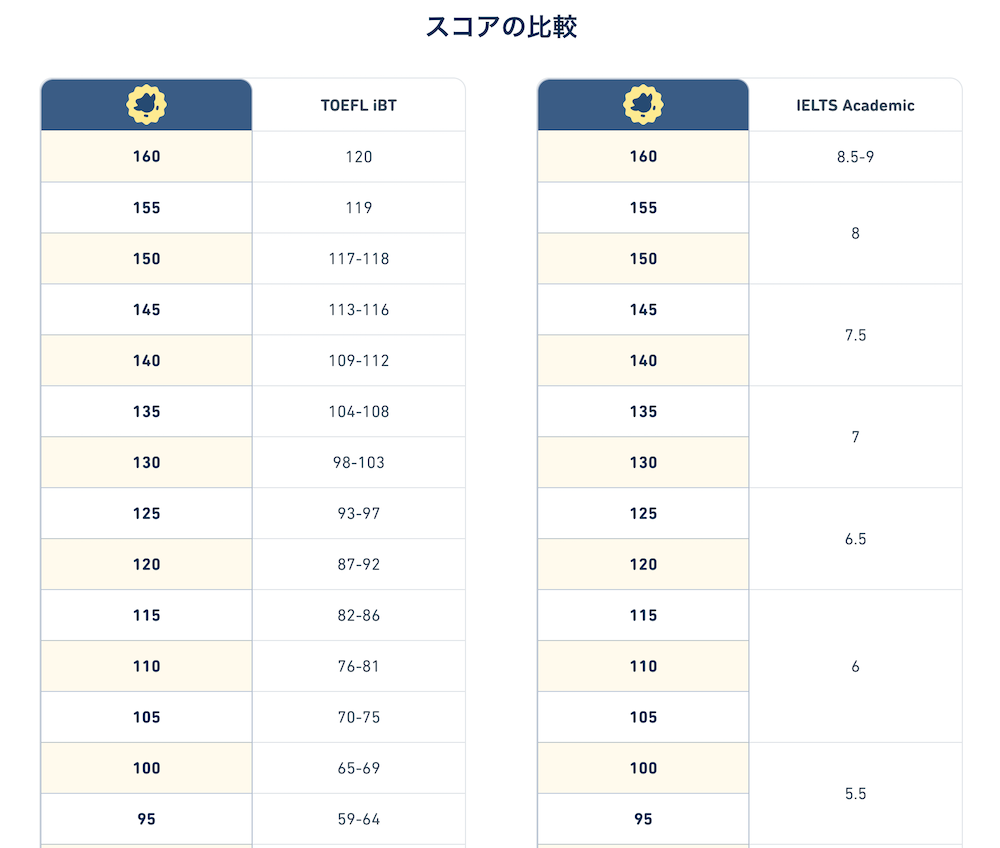The height and width of the screenshot is (848, 1000).
Task: Select score 120 in the TOEFL table
Action: pyautogui.click(x=147, y=564)
